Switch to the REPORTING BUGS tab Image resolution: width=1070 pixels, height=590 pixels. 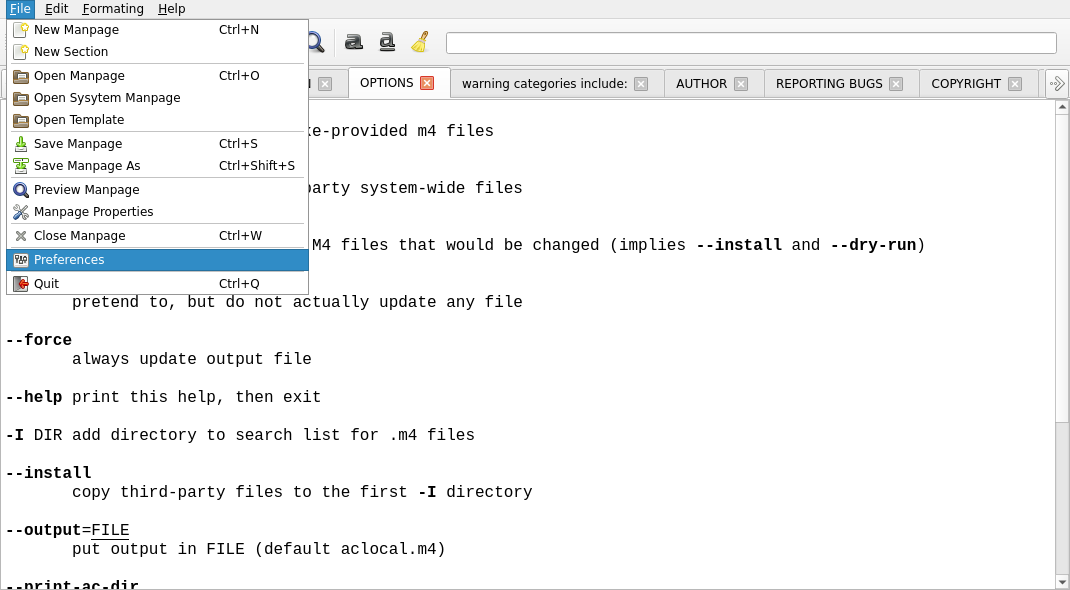[x=829, y=84]
